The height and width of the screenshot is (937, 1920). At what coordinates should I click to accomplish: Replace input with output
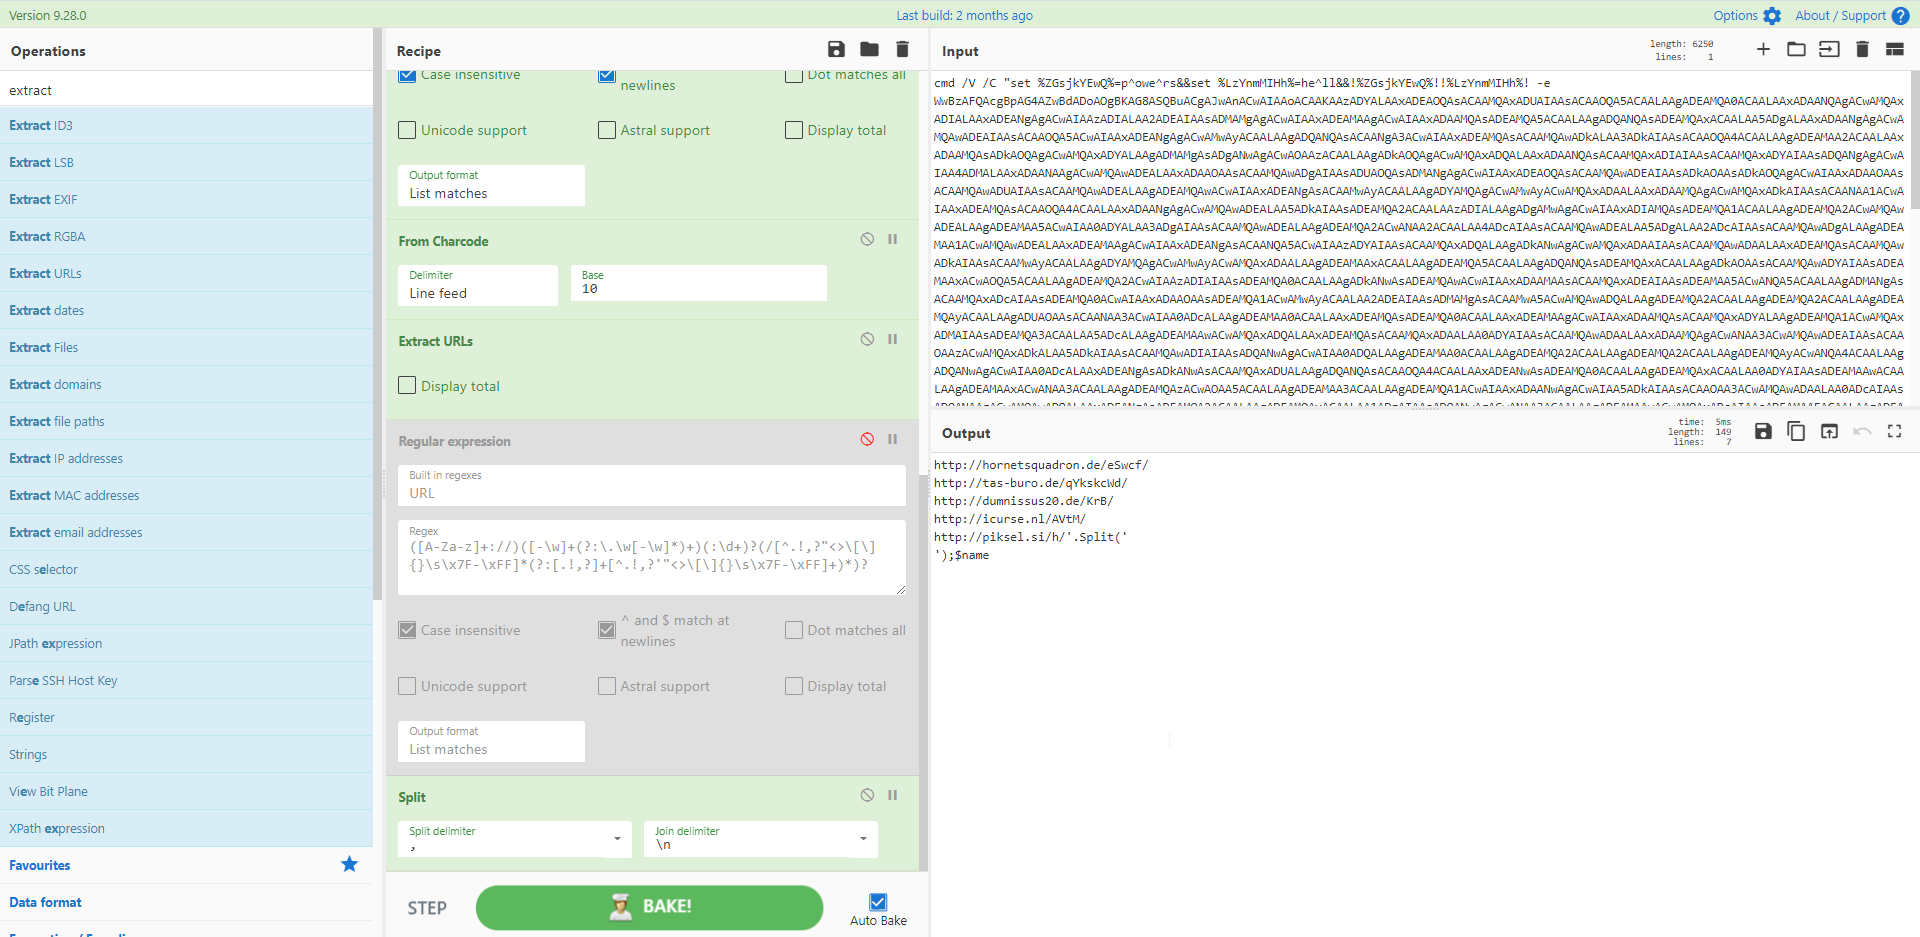tap(1829, 431)
